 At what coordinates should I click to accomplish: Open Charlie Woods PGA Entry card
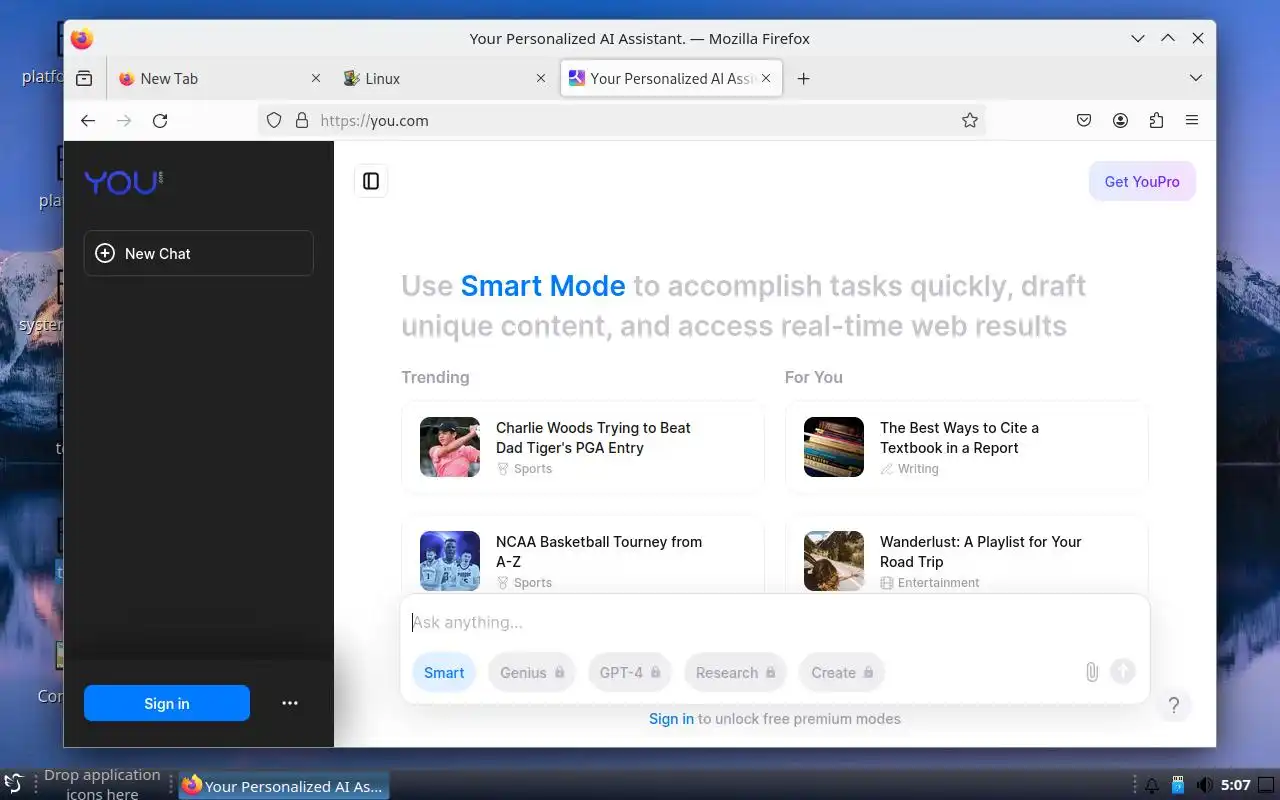pos(583,447)
